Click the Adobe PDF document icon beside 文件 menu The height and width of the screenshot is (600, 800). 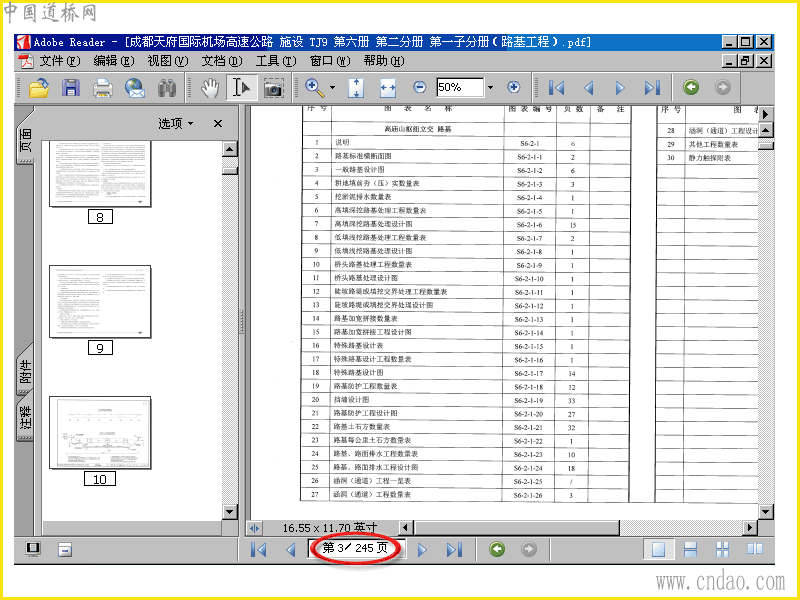pyautogui.click(x=26, y=61)
